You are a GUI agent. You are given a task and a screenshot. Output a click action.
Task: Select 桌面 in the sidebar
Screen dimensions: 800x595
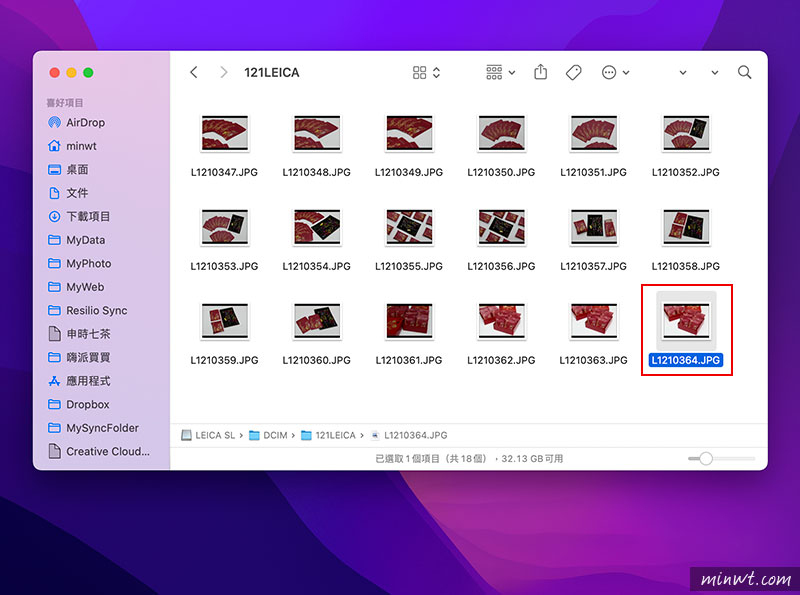point(68,169)
